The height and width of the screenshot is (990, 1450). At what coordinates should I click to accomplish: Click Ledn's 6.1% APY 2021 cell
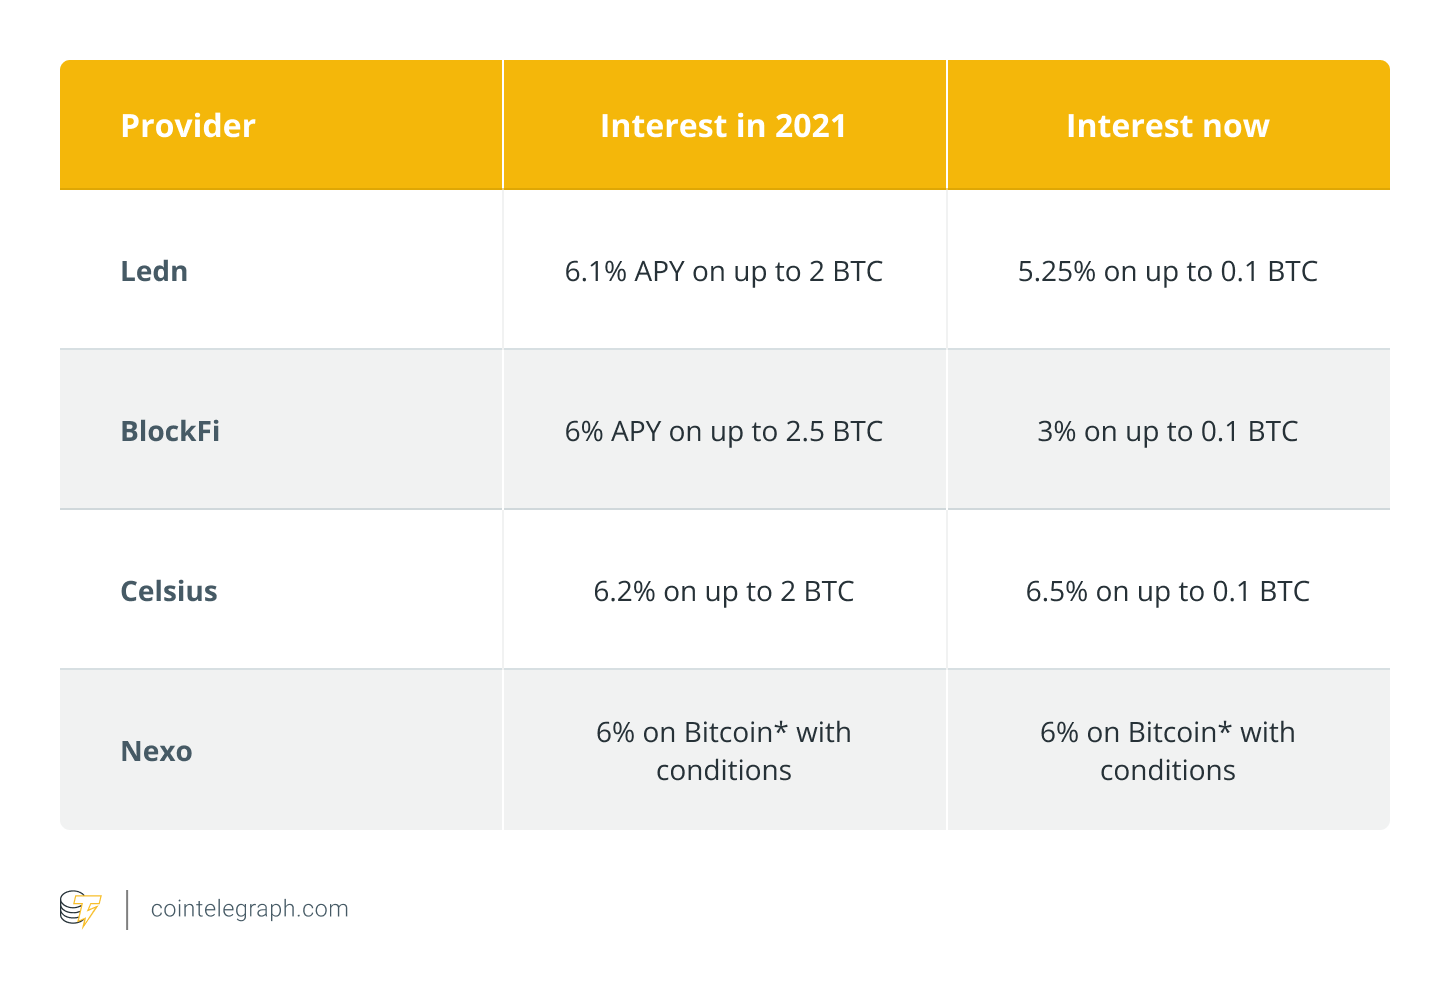(x=723, y=271)
